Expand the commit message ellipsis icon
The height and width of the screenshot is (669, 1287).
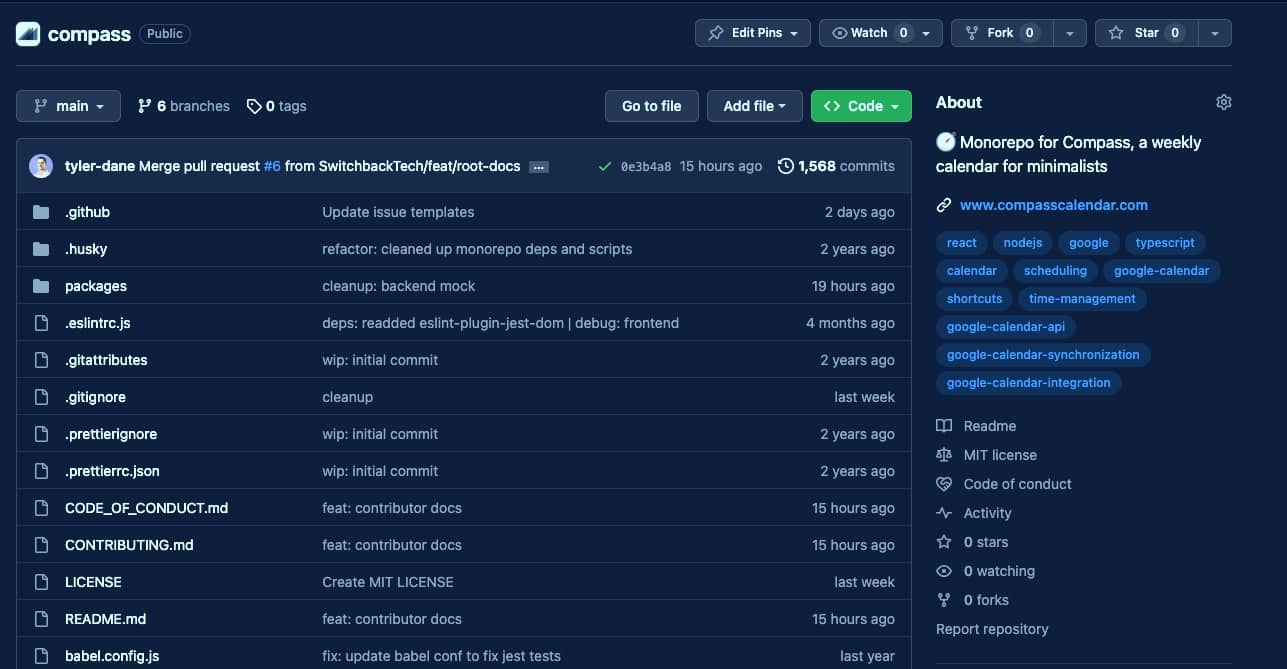tap(539, 167)
